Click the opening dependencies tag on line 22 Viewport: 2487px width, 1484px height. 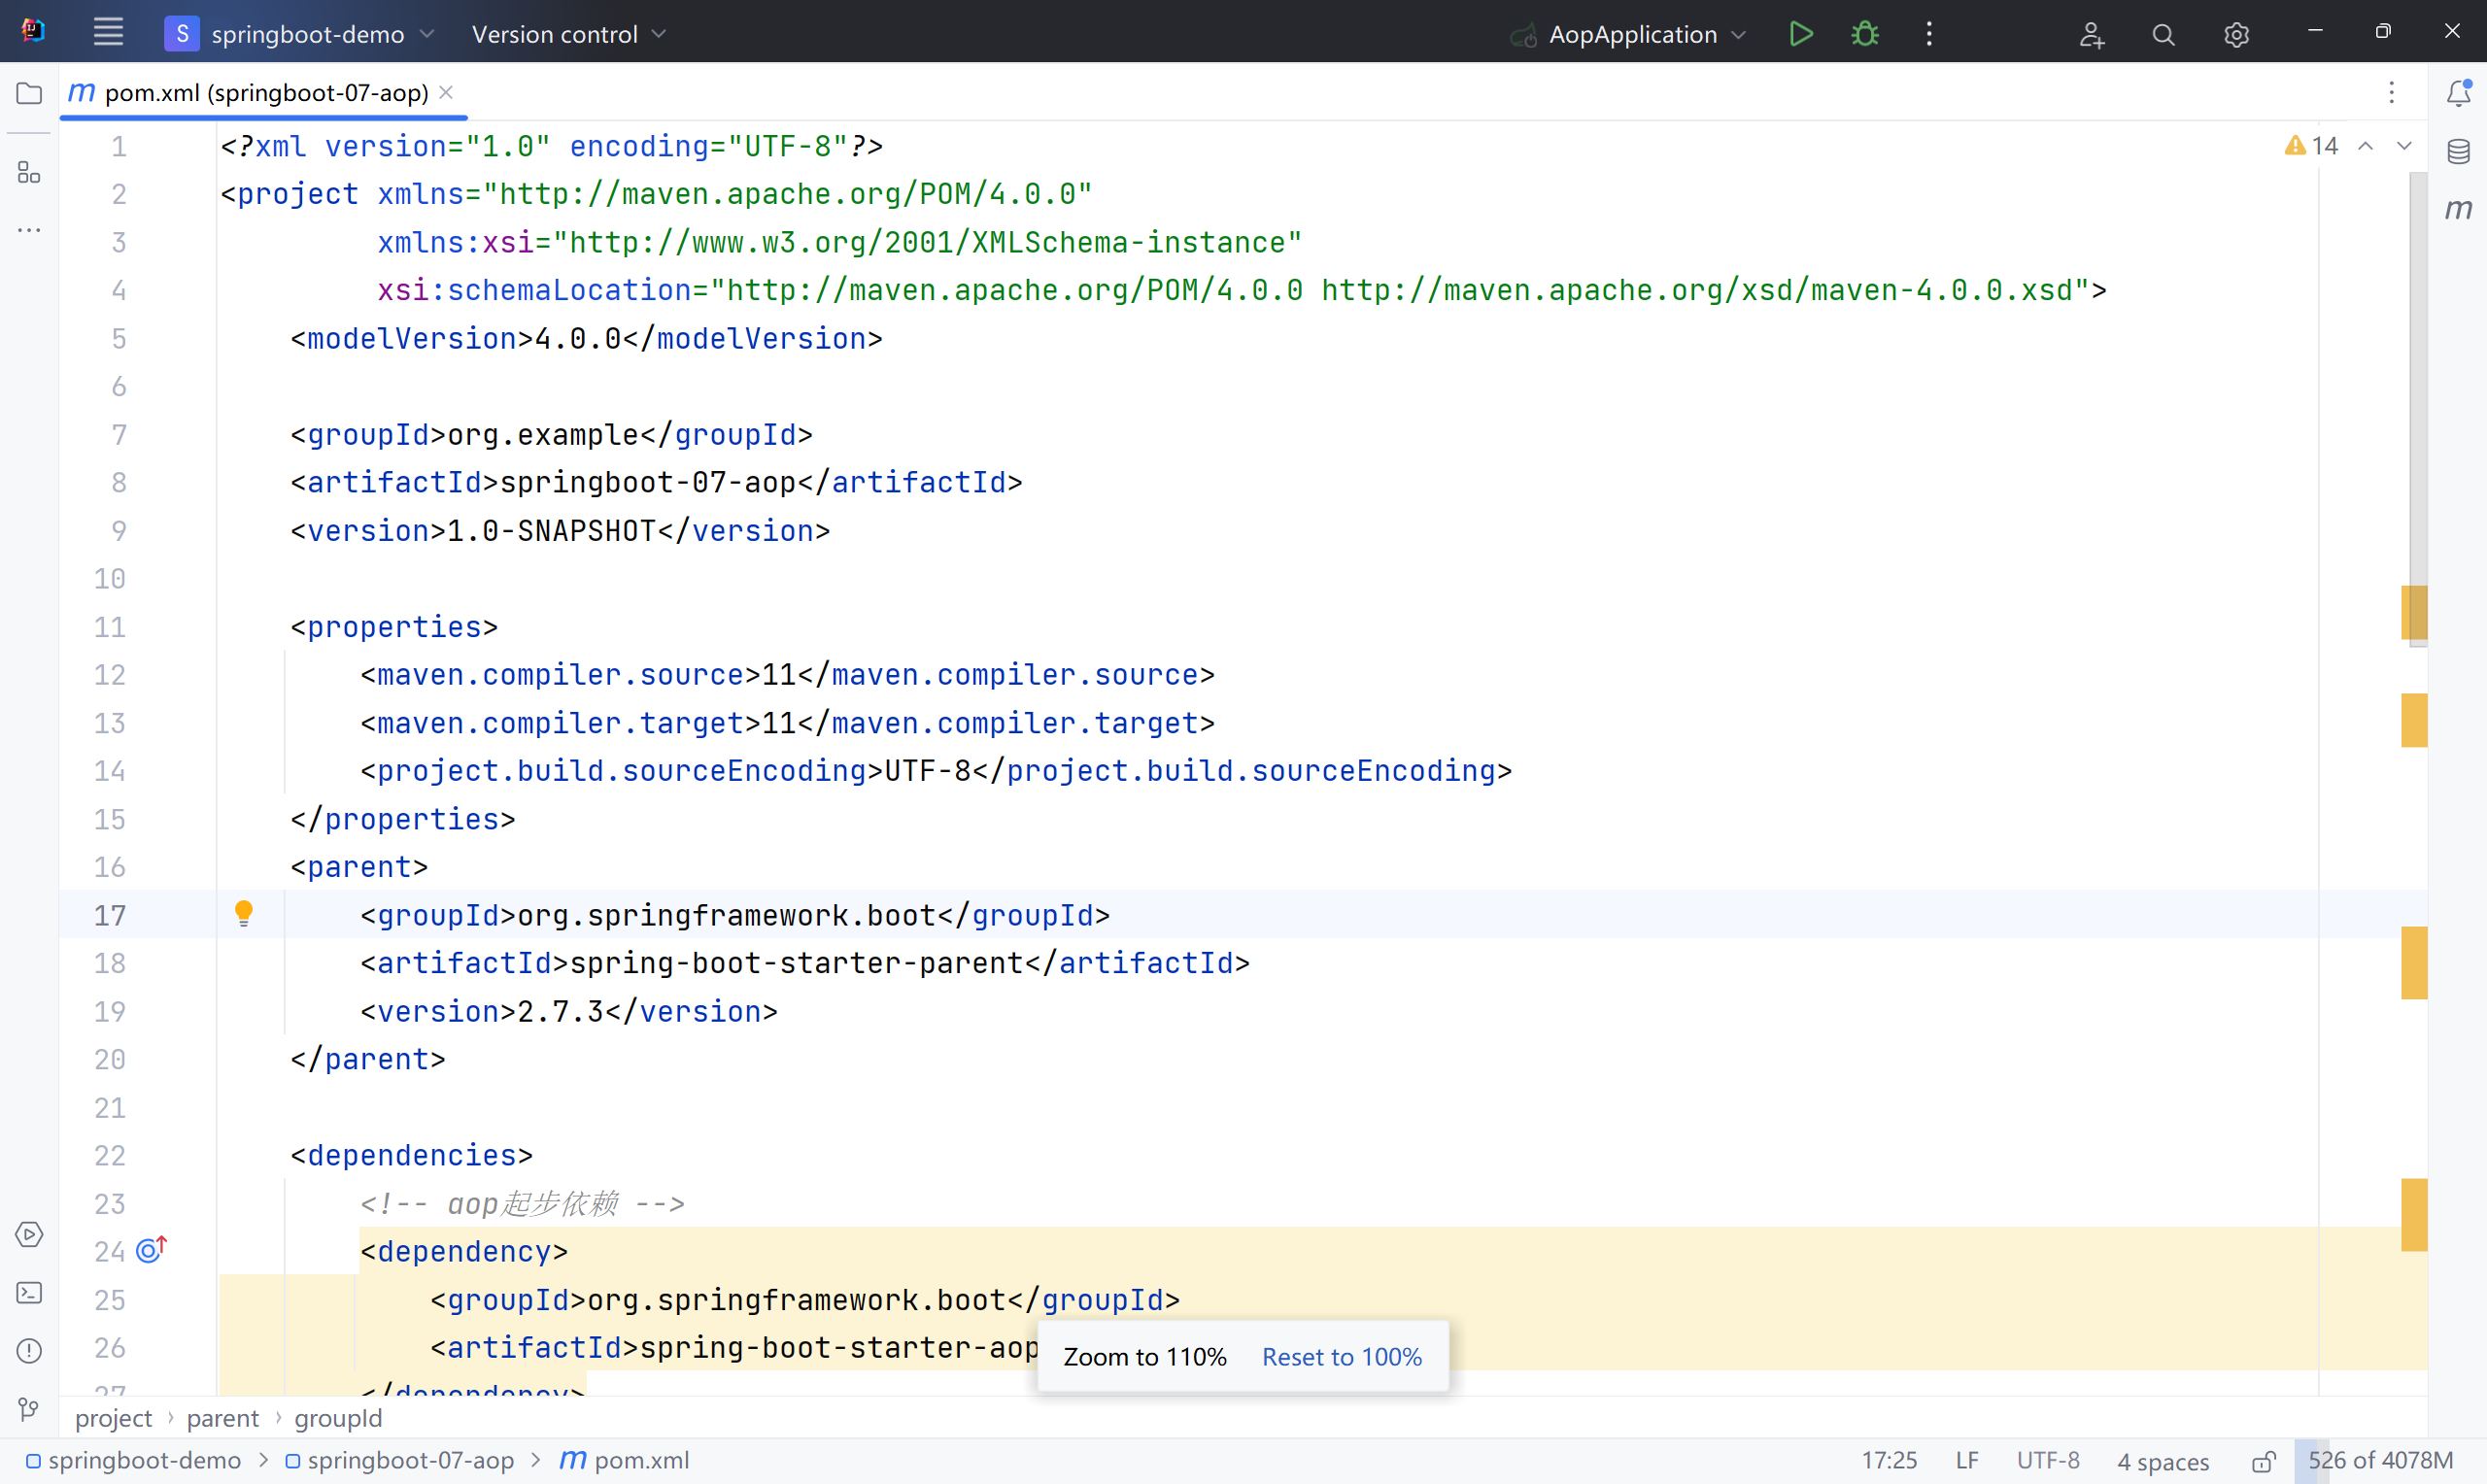tap(412, 1155)
